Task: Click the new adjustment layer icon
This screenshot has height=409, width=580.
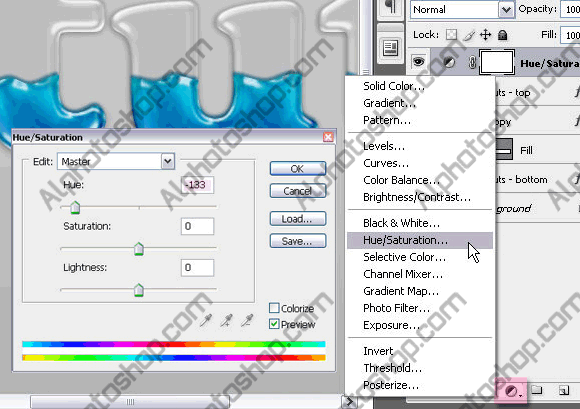Action: pyautogui.click(x=511, y=391)
